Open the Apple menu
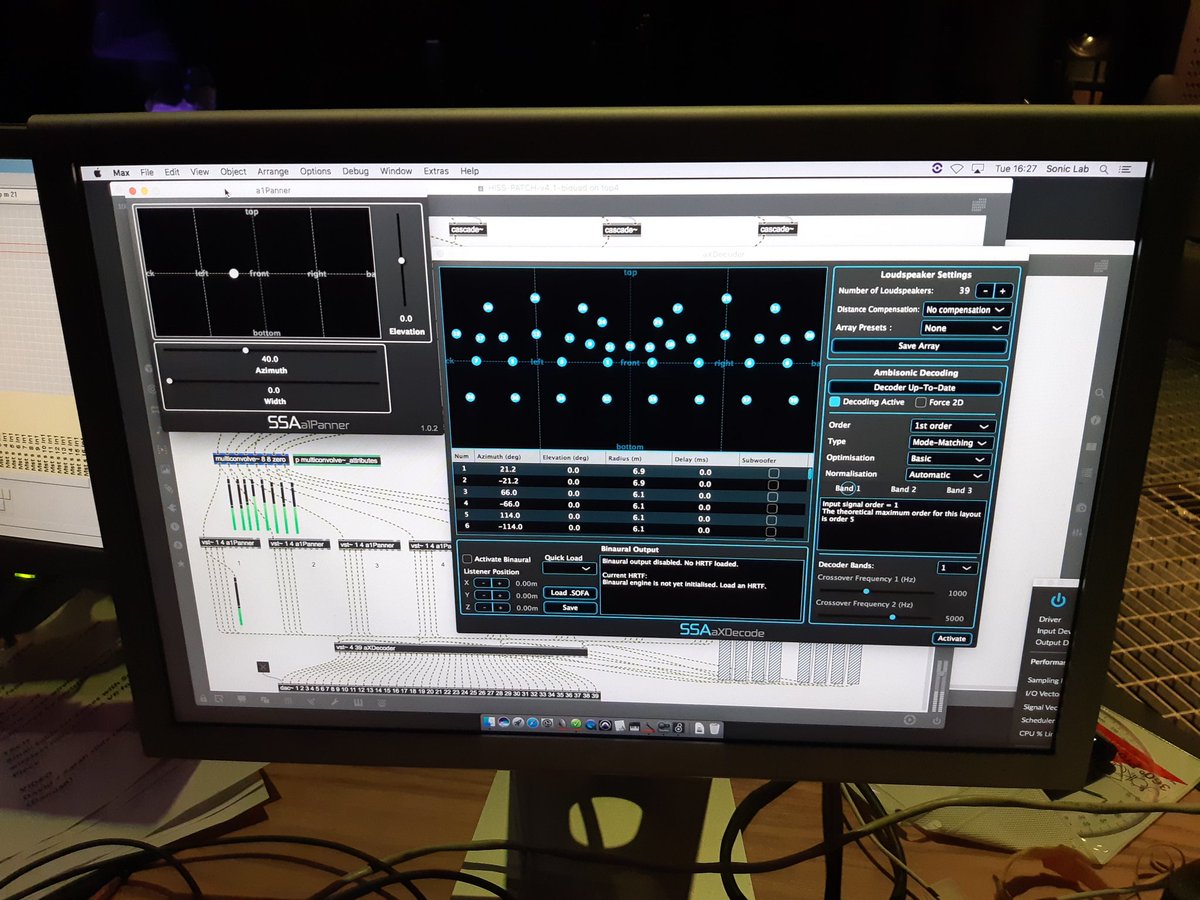The image size is (1200, 900). coord(99,172)
